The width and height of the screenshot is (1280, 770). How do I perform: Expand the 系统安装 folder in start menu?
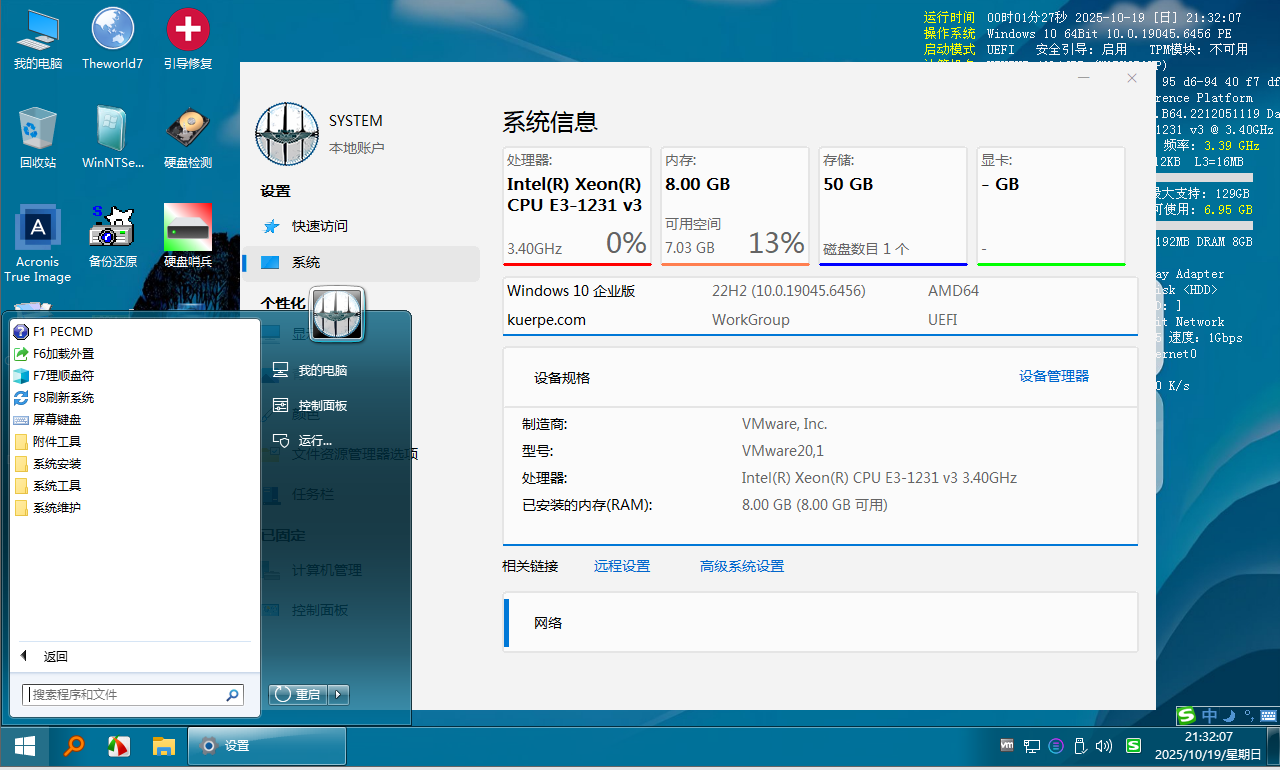[x=56, y=464]
